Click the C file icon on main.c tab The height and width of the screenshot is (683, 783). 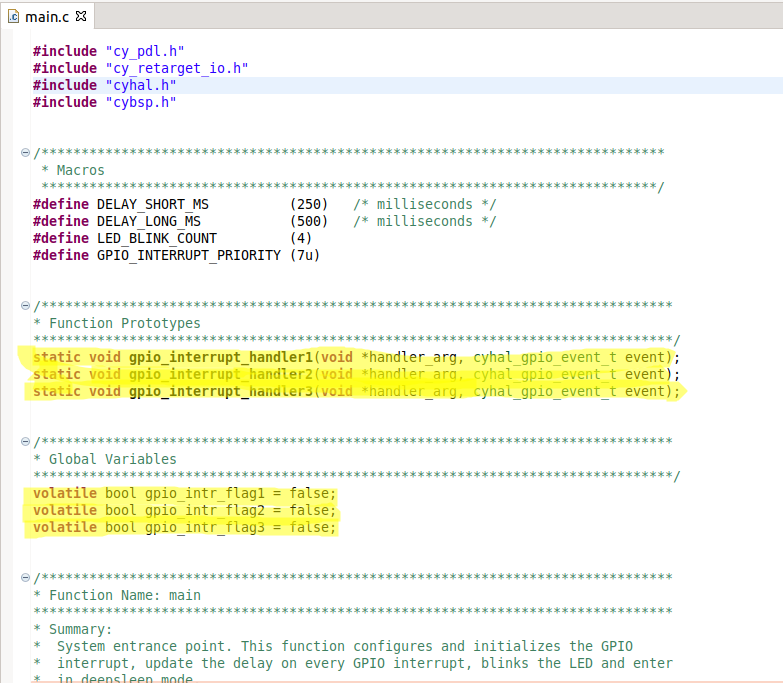(13, 16)
